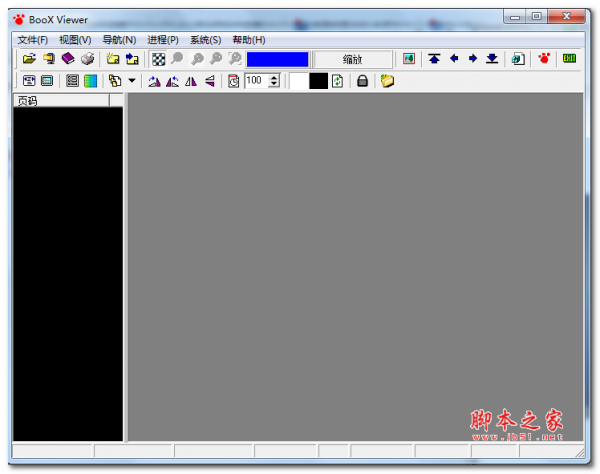Rotate using blue clockwise arrow triangle icon
Screen dimensions: 600x474
coord(154,81)
